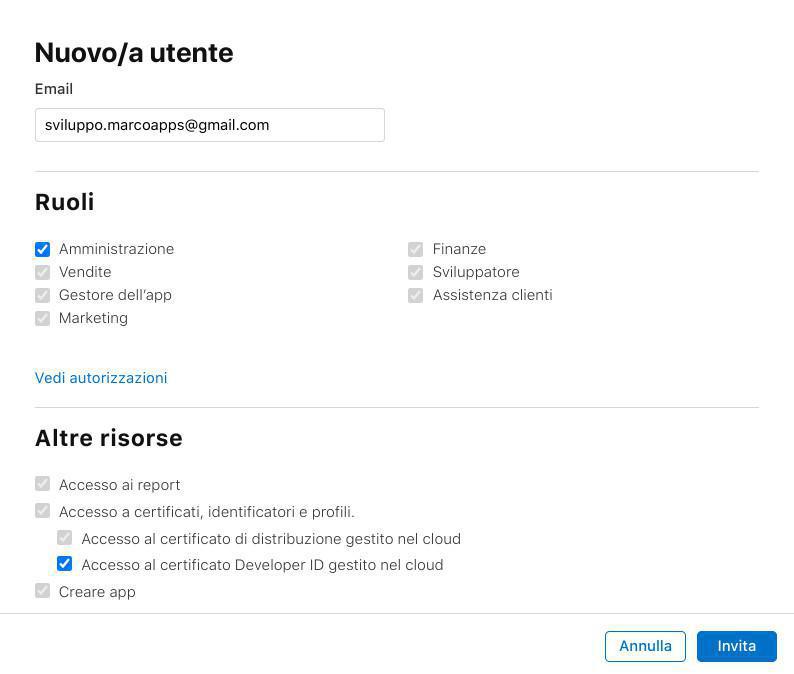Click the Sviluppatore role label text
The height and width of the screenshot is (674, 794).
click(x=476, y=272)
